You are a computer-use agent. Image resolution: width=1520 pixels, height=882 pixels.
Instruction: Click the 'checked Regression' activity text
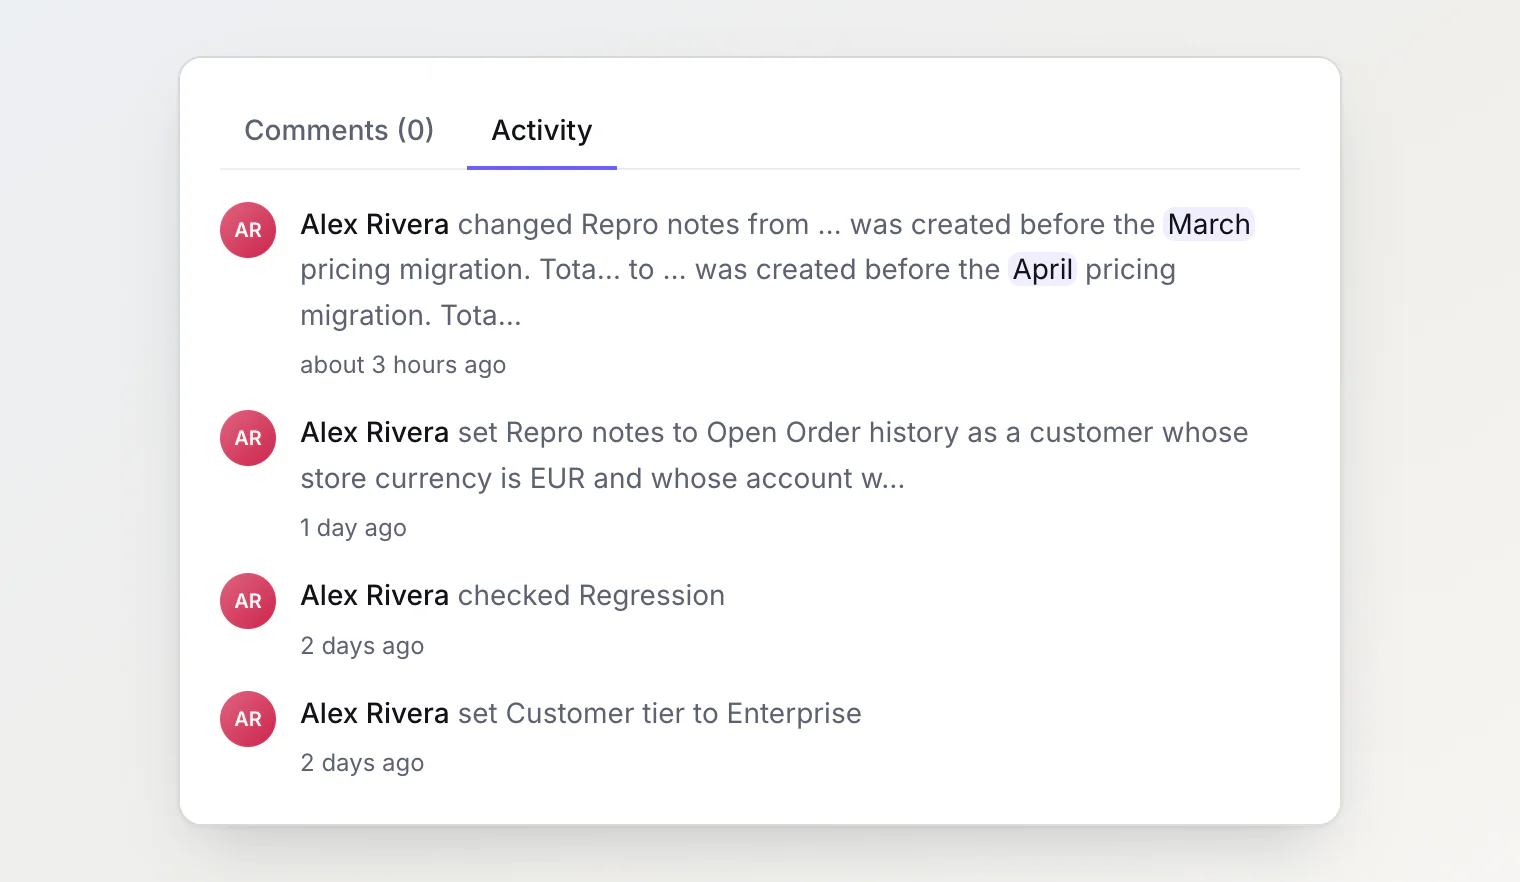click(591, 595)
